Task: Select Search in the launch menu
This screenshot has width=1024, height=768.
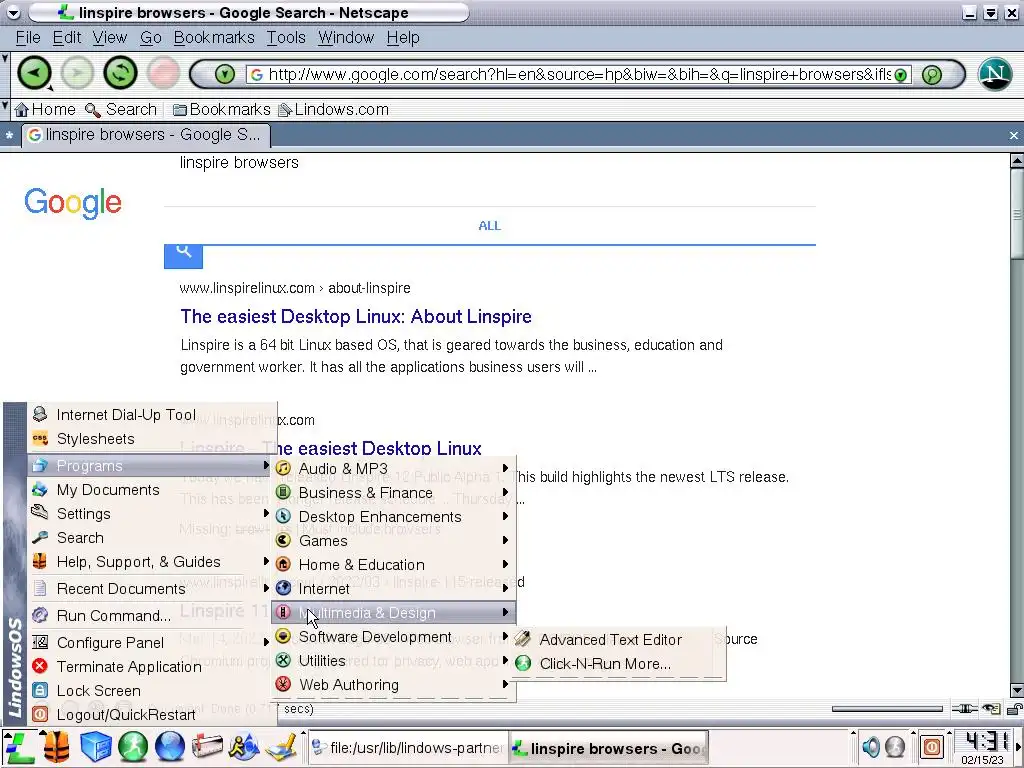Action: point(152,538)
